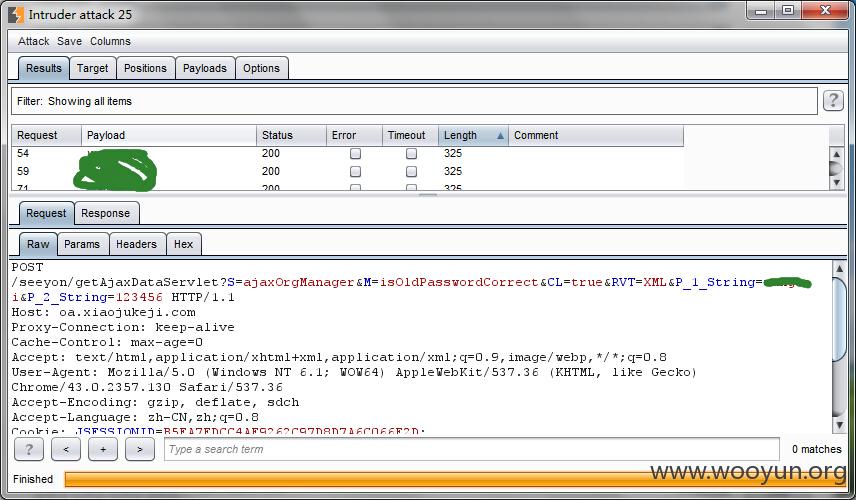
Task: Close the Intruder attack 25 window
Action: (x=825, y=10)
